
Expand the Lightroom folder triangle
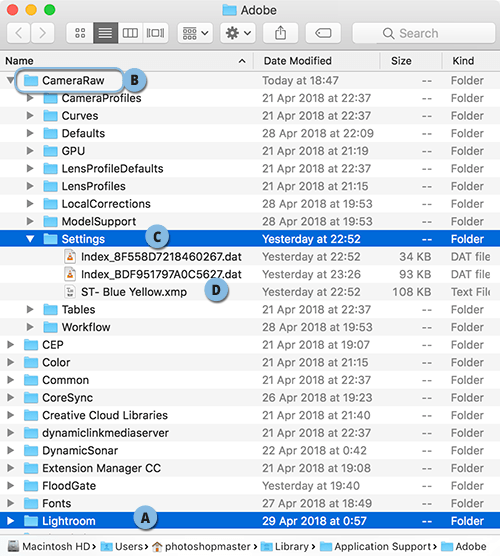[11, 521]
